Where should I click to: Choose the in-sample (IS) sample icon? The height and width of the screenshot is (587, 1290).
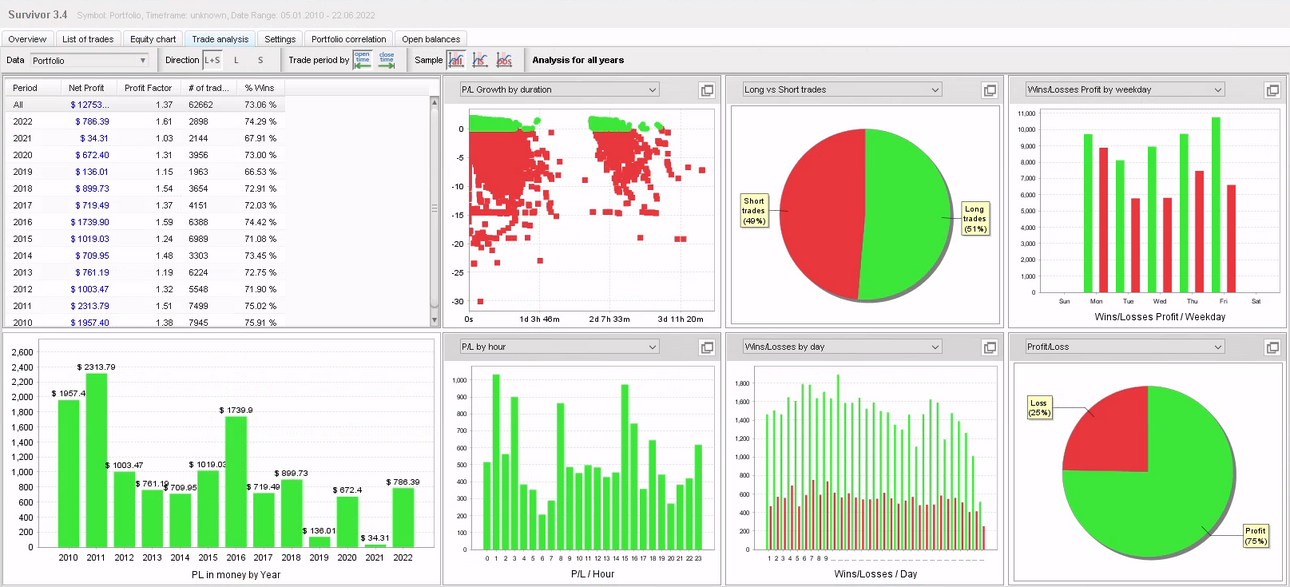coord(480,60)
